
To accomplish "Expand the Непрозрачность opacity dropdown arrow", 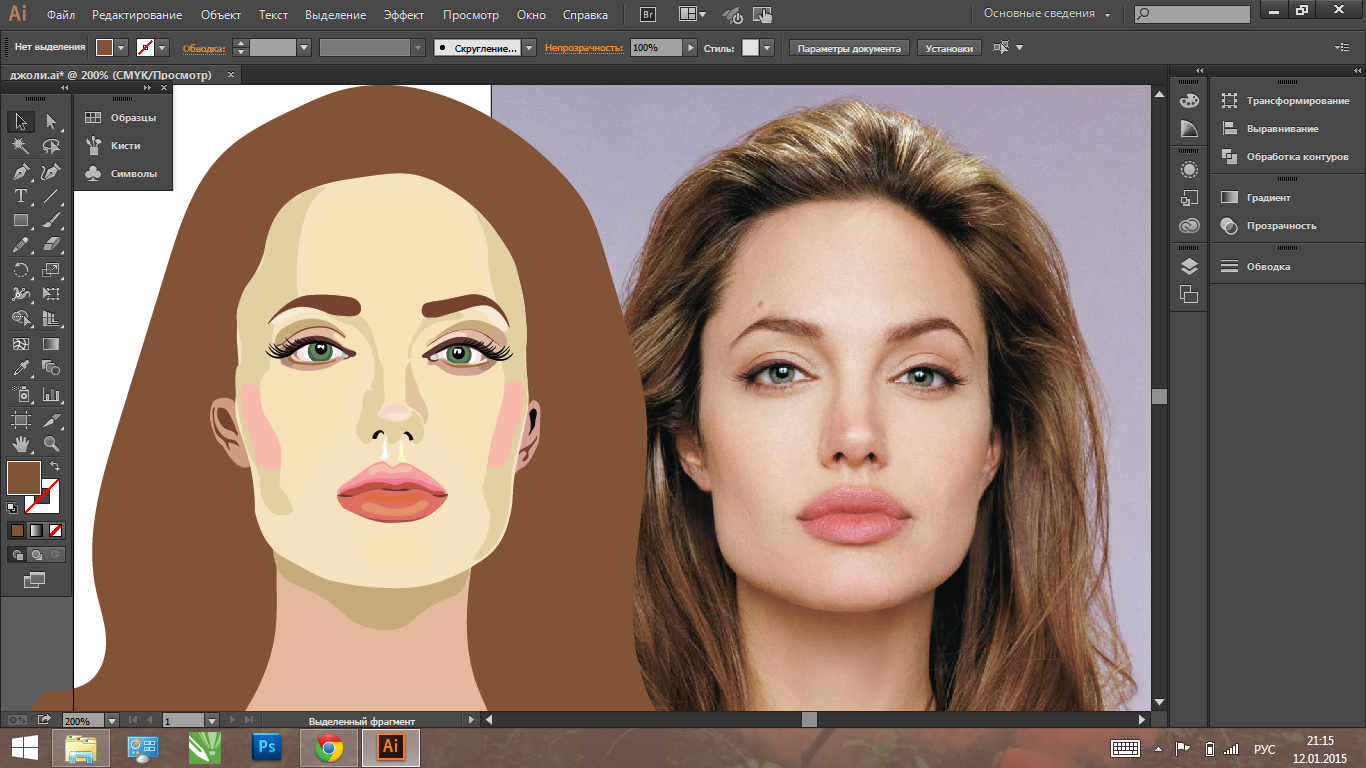I will (x=690, y=48).
